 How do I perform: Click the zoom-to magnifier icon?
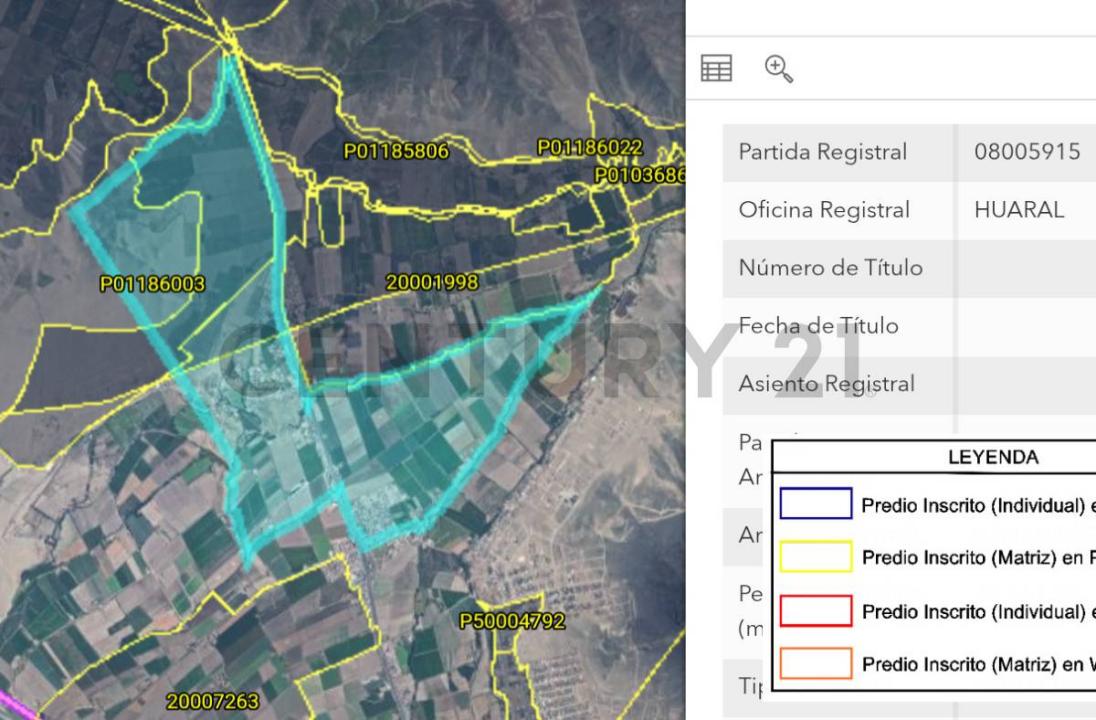pyautogui.click(x=778, y=68)
